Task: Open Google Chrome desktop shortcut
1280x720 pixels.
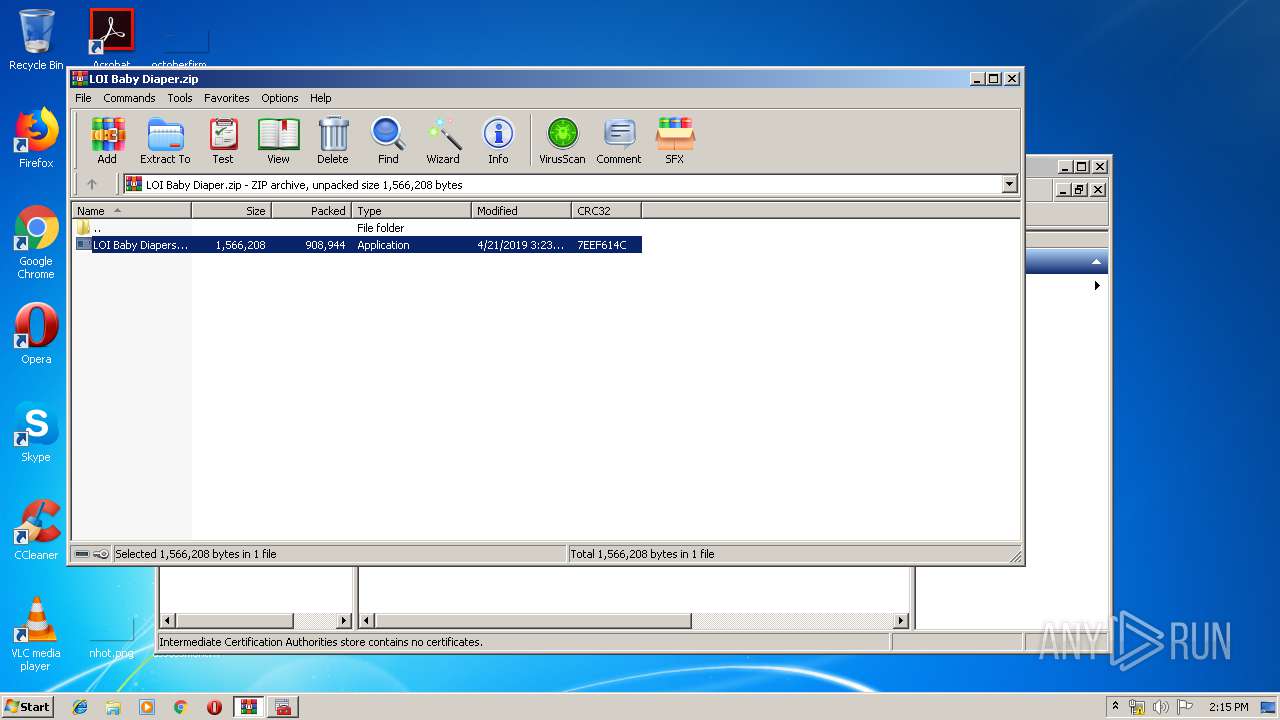Action: [x=36, y=242]
